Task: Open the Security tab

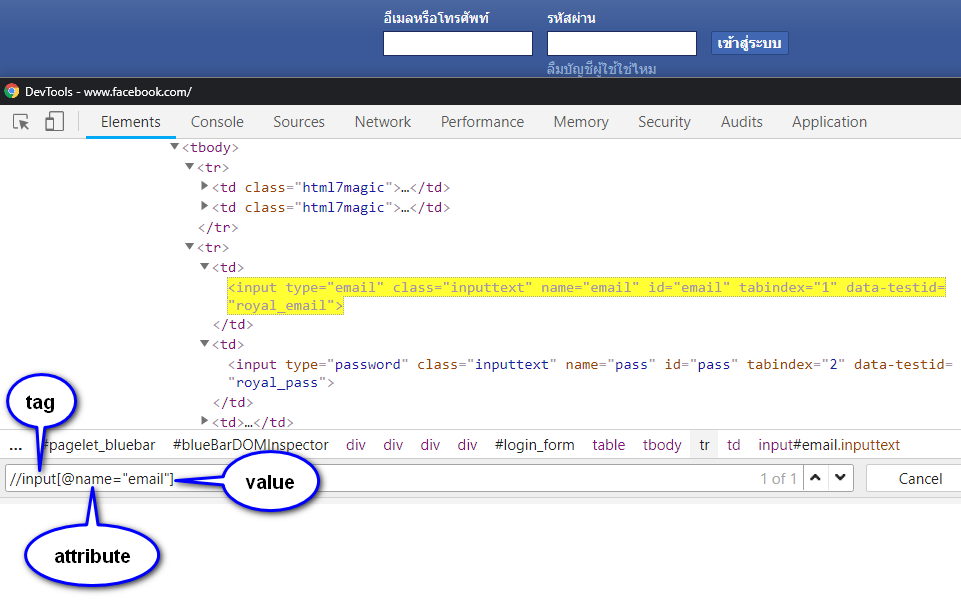Action: pos(664,122)
